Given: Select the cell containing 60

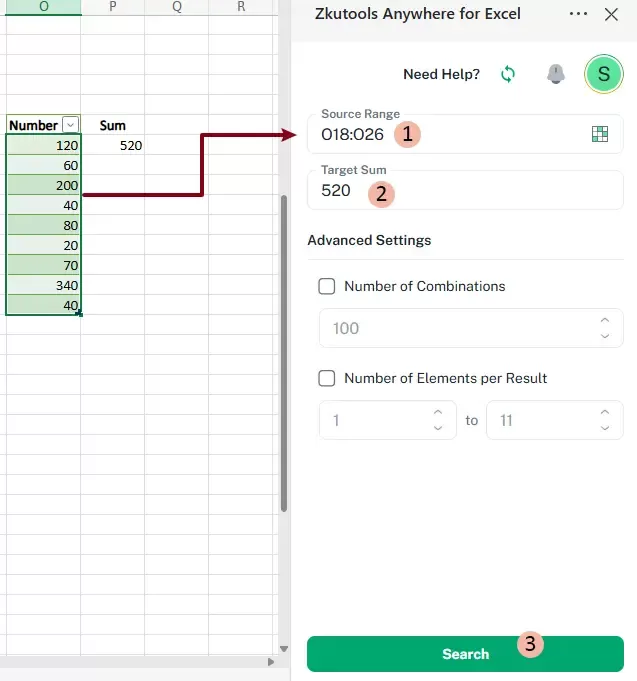Looking at the screenshot, I should [x=43, y=165].
